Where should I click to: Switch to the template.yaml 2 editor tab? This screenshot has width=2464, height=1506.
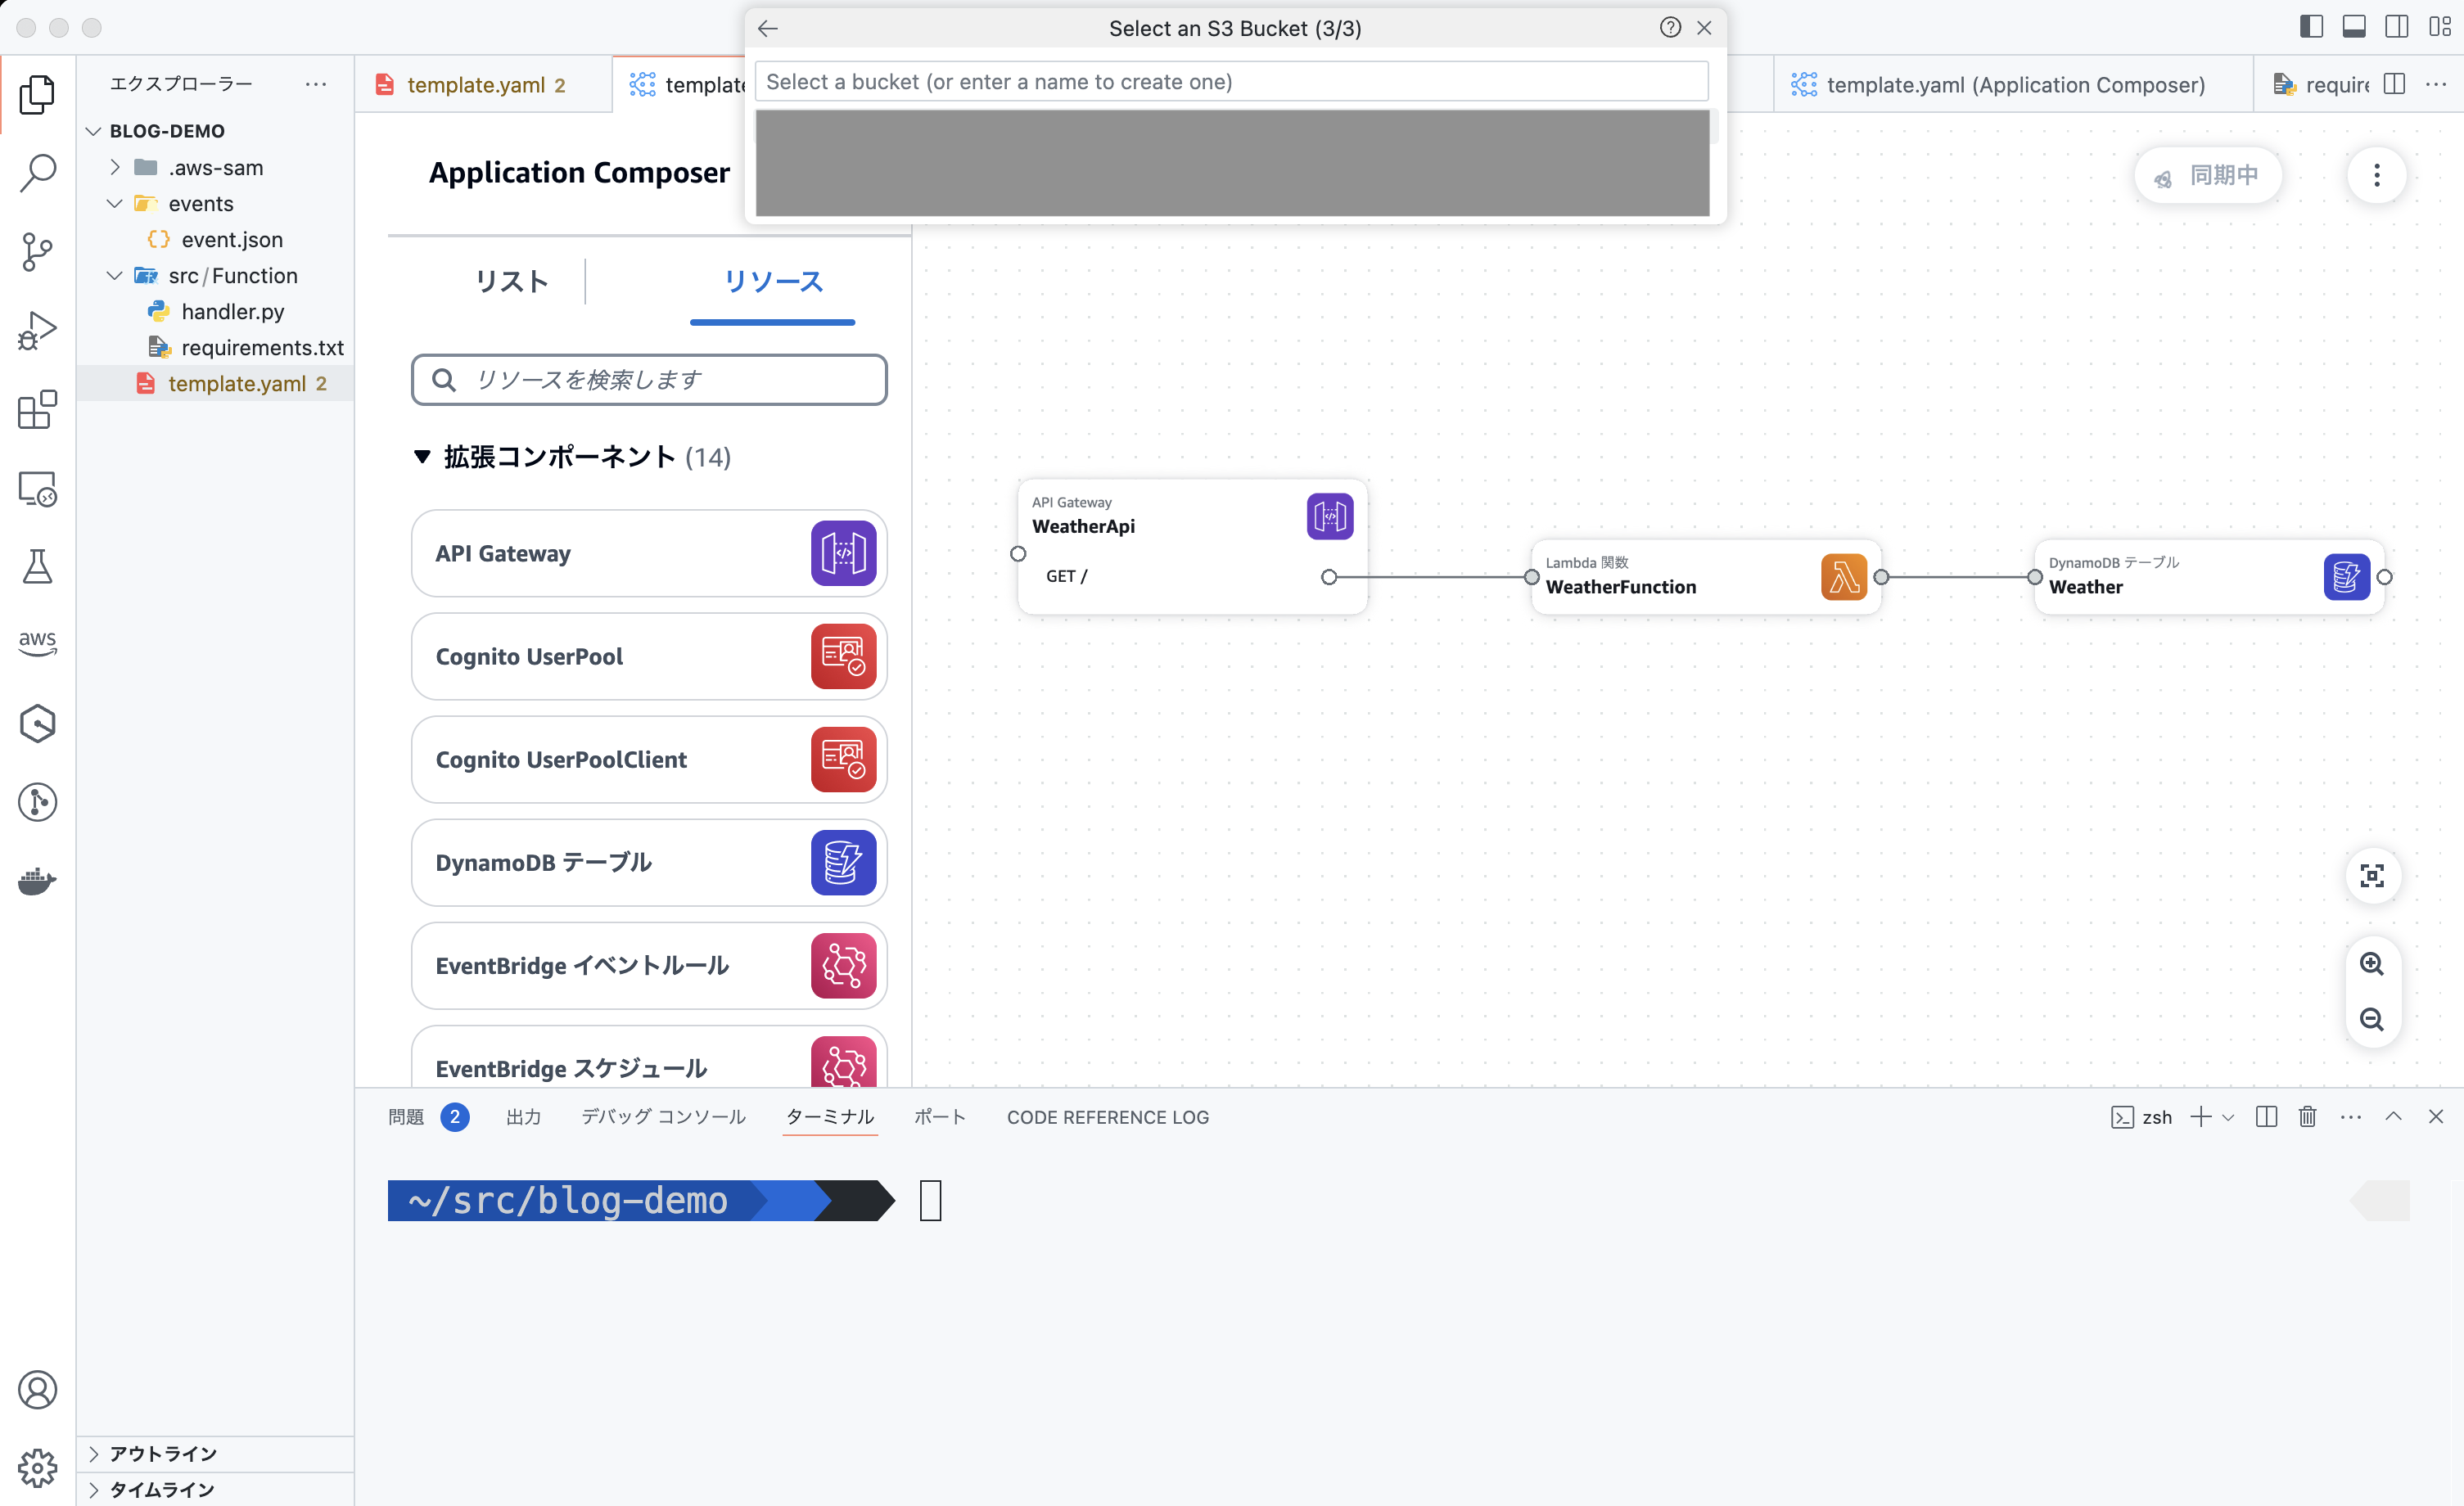484,85
